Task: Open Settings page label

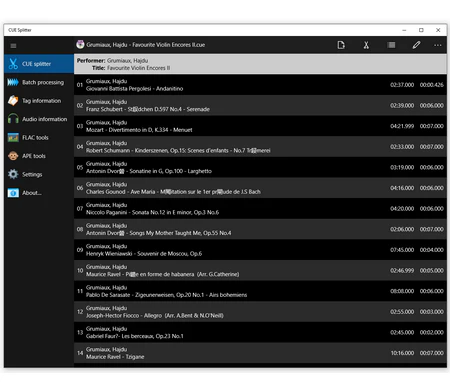Action: coord(32,174)
